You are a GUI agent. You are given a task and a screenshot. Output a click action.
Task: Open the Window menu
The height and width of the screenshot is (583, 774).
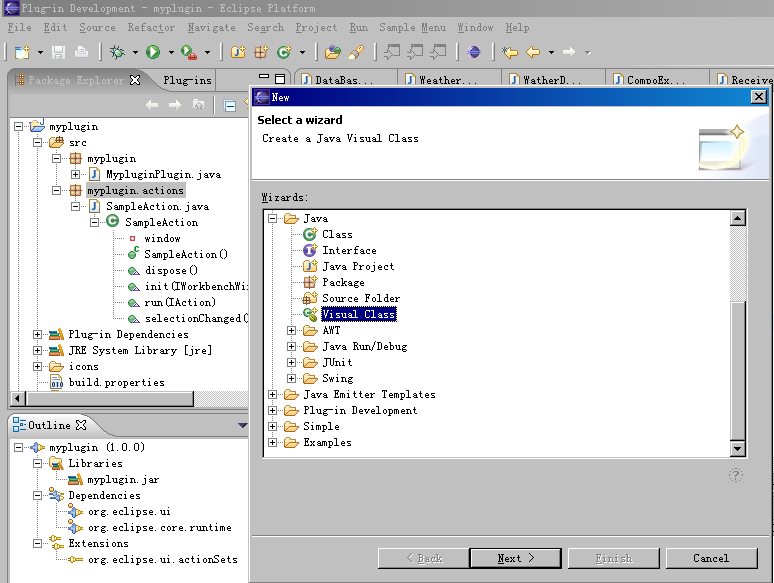475,28
